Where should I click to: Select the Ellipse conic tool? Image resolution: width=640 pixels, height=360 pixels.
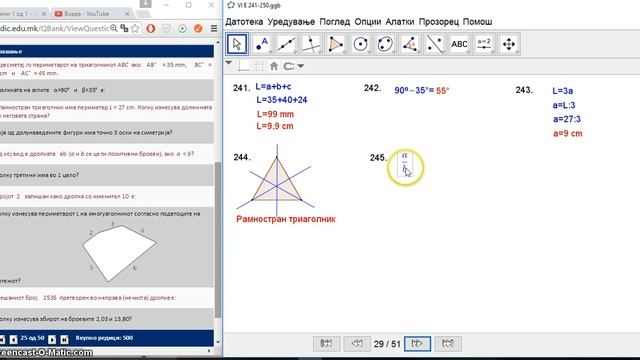(385, 44)
